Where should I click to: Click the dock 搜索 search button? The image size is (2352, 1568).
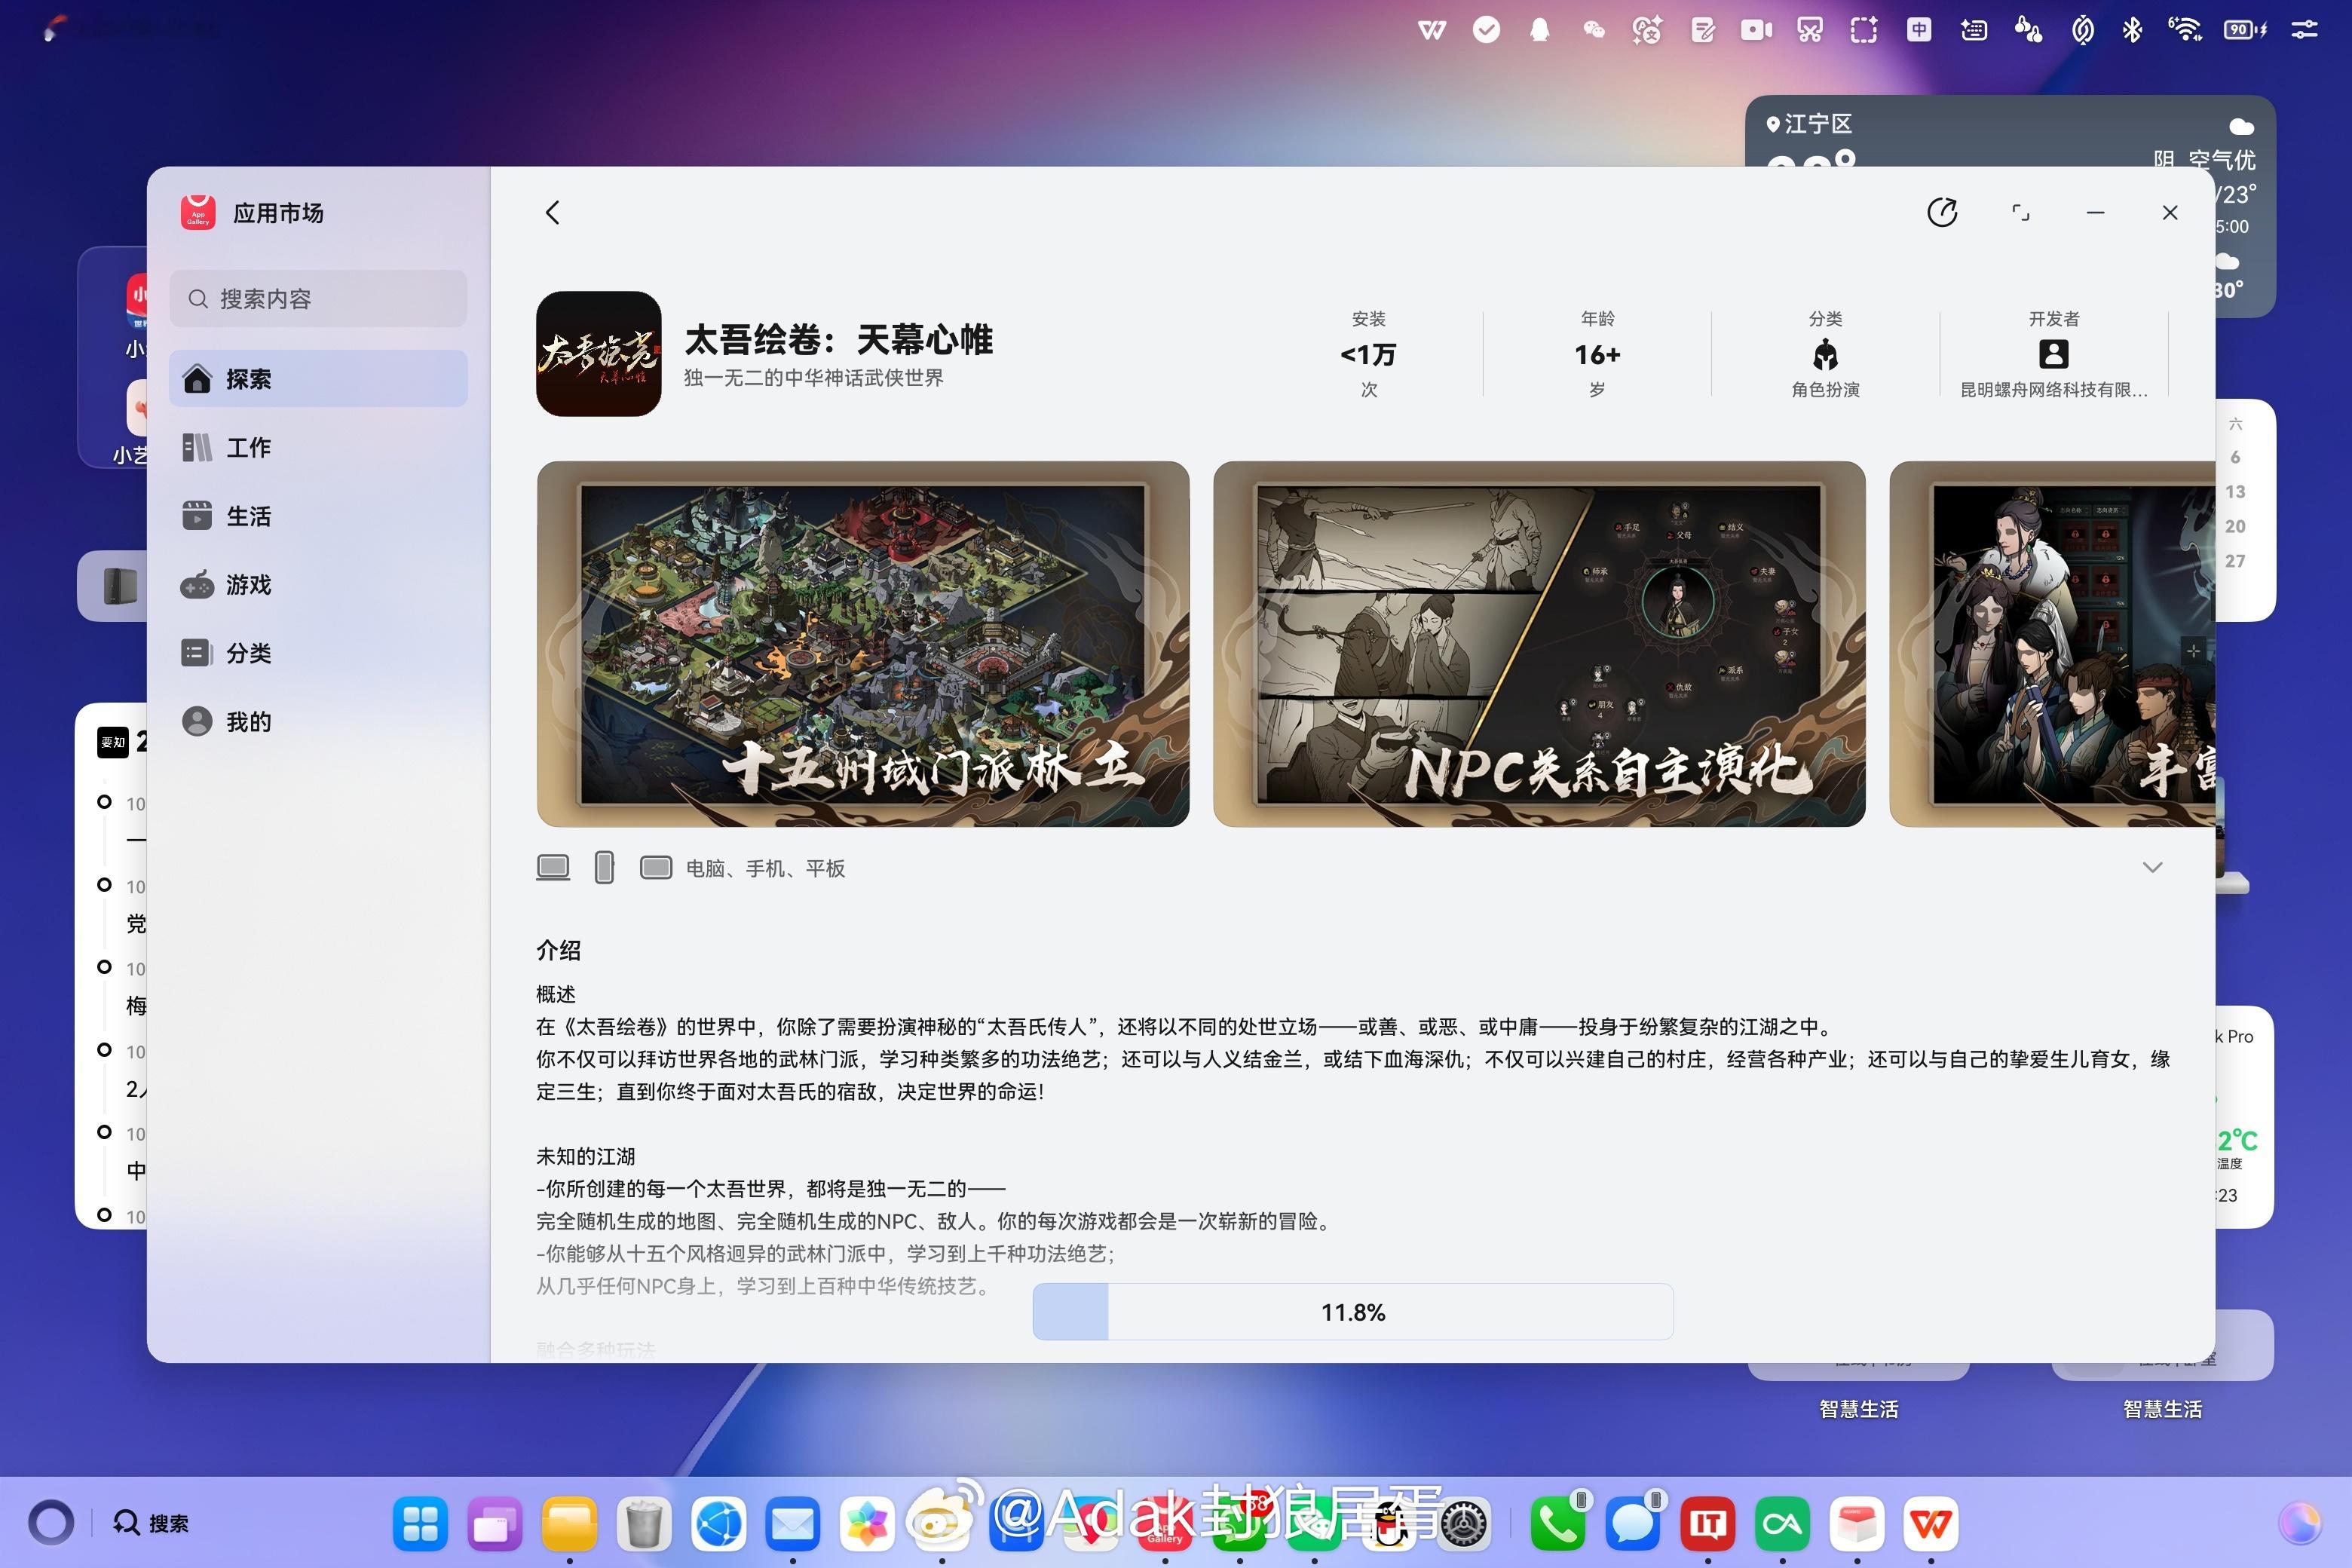[150, 1523]
